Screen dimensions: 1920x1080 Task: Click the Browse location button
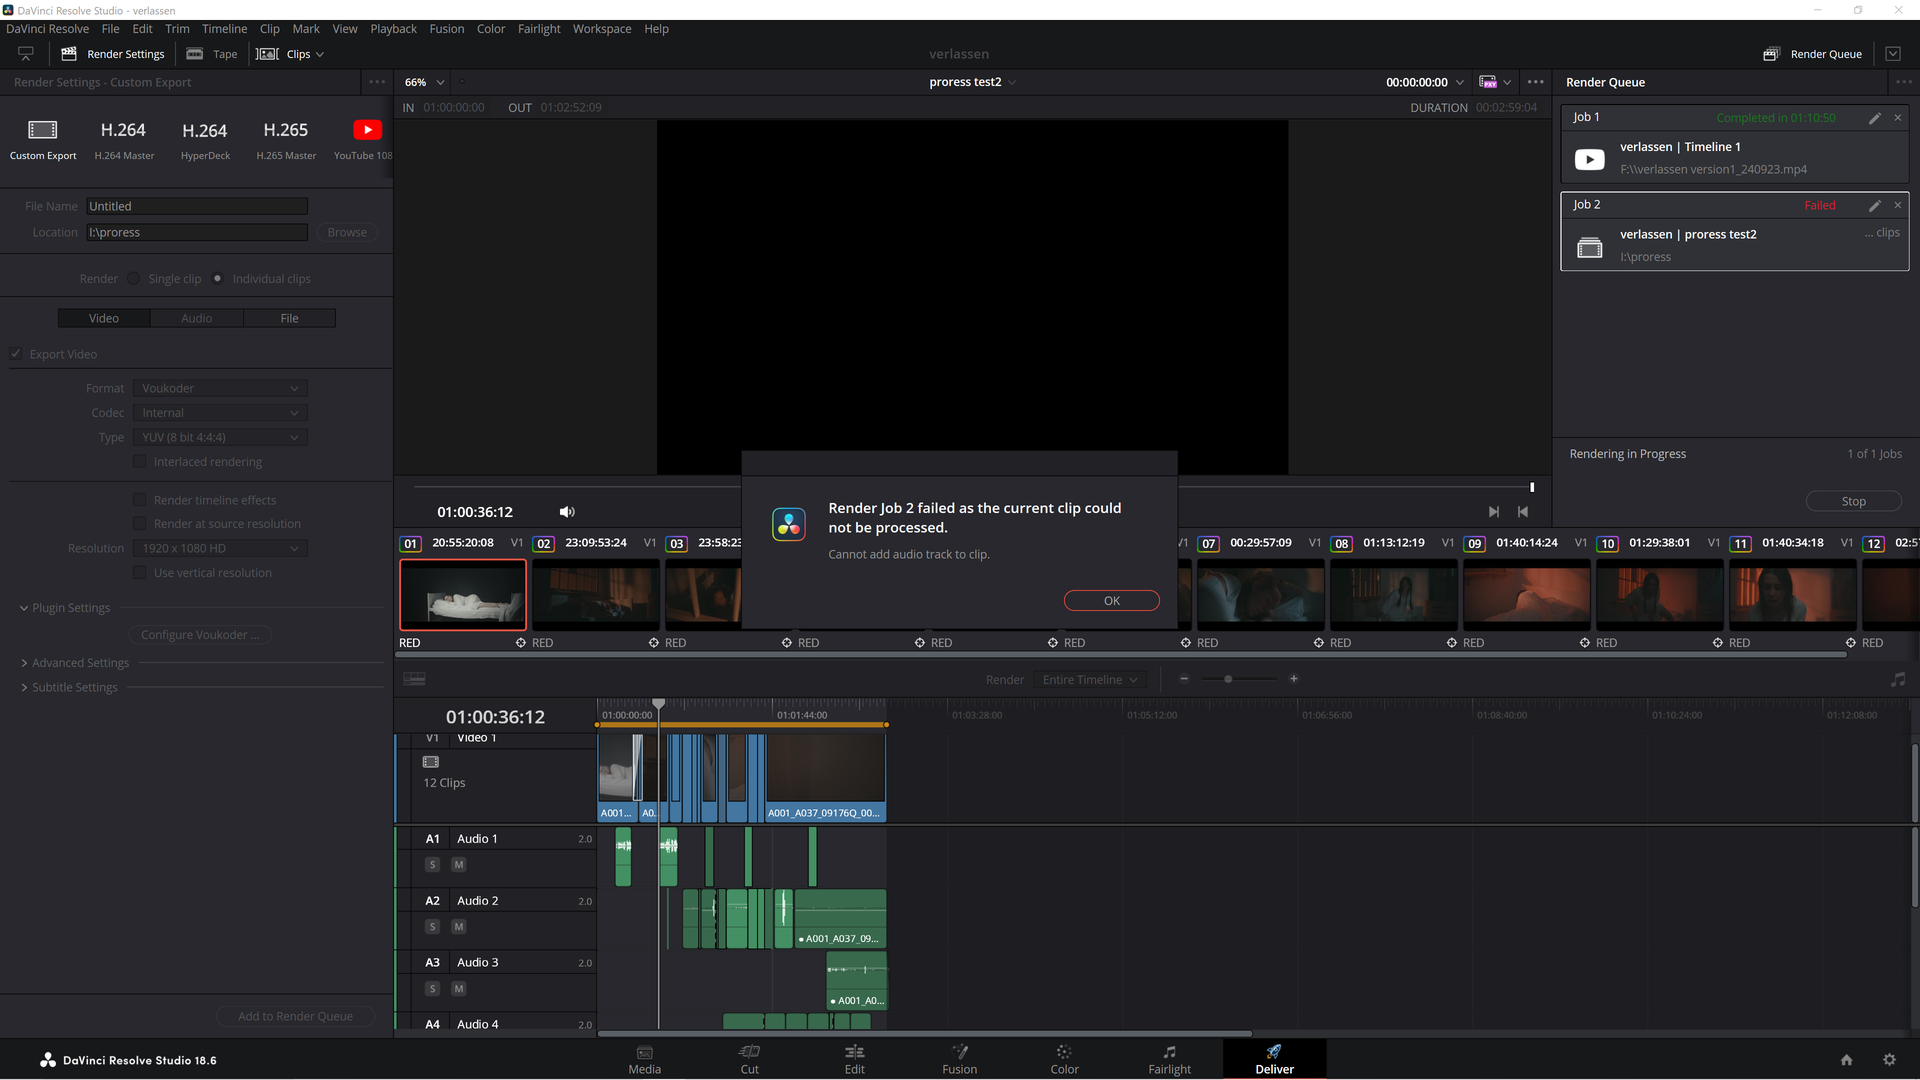(x=347, y=232)
